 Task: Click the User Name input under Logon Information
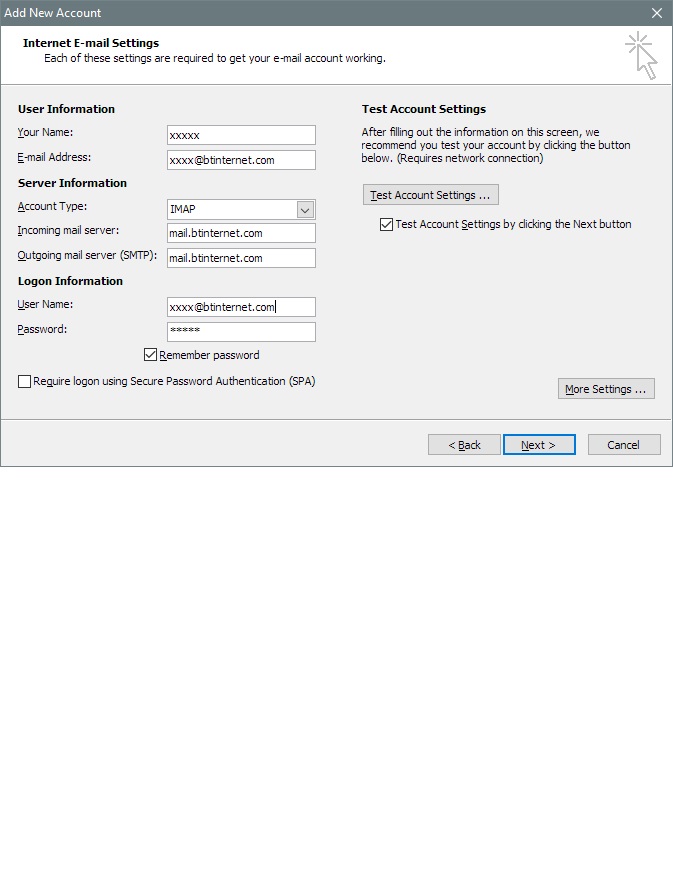point(241,307)
